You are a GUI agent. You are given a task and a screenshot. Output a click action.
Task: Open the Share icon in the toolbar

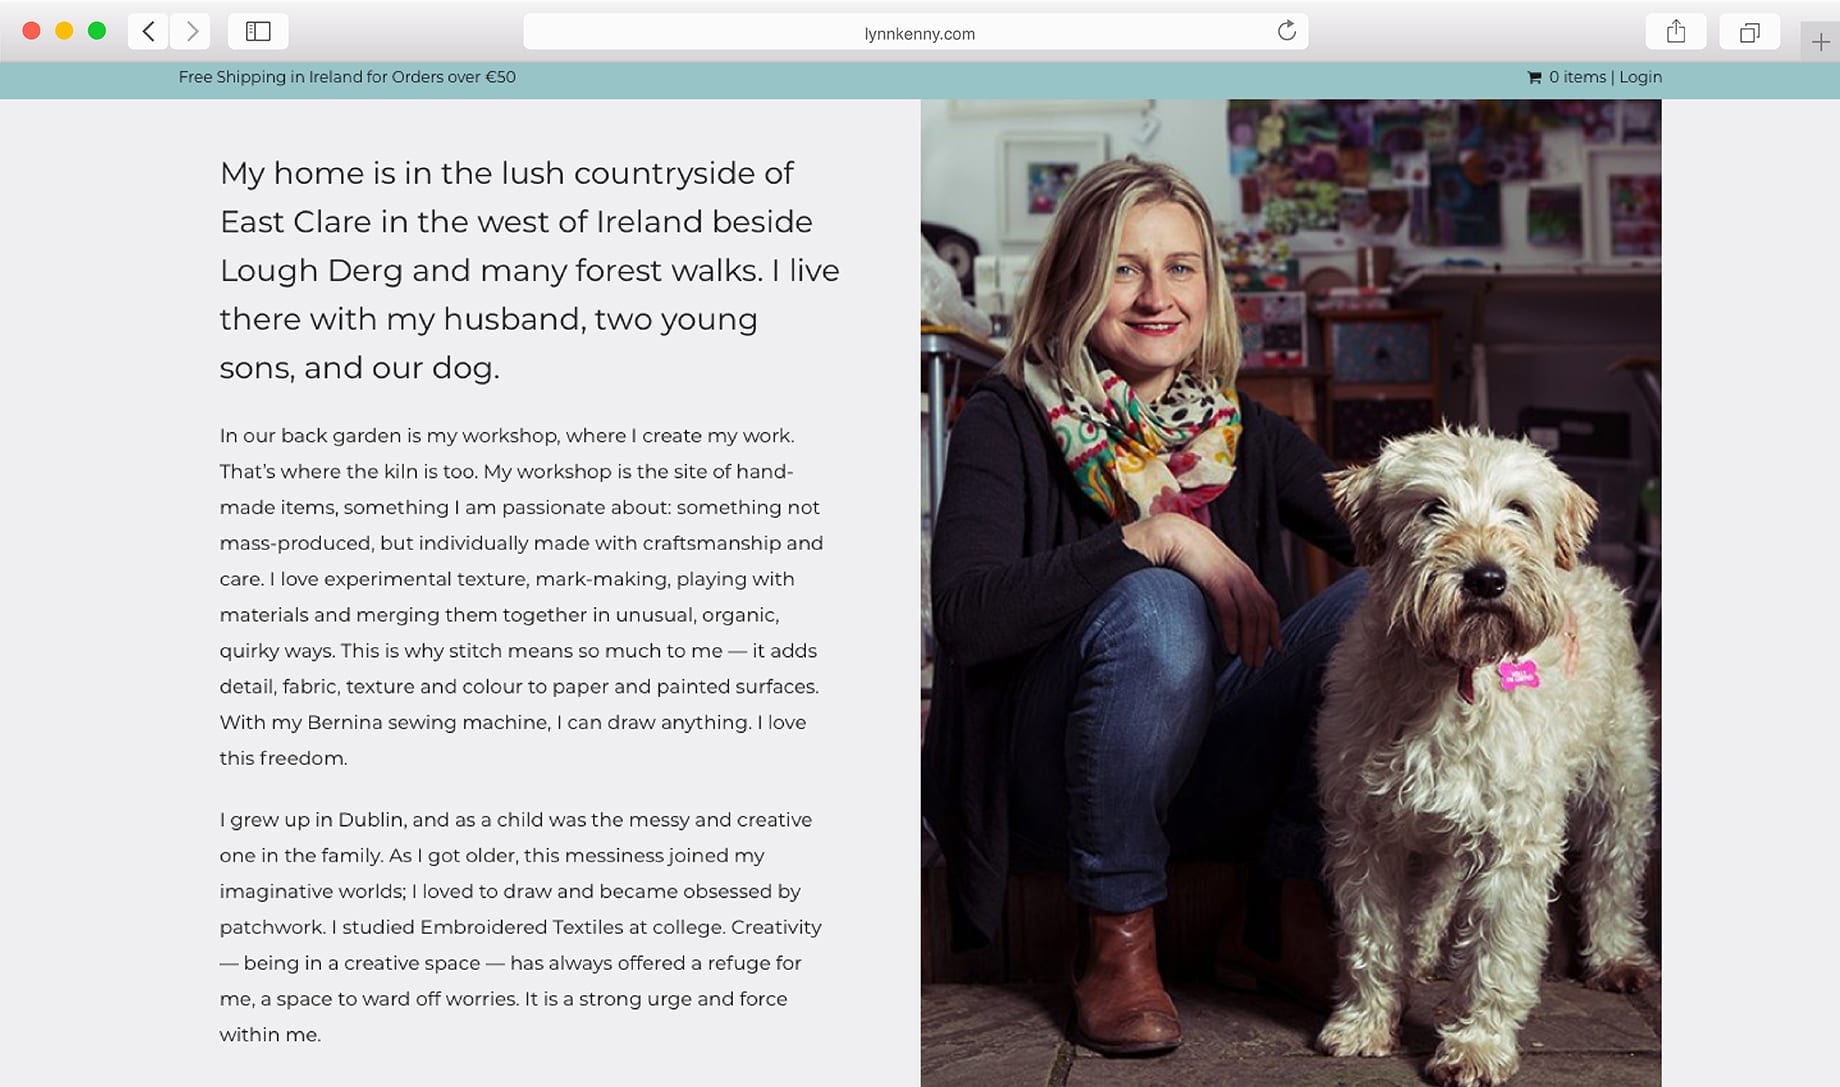point(1676,31)
